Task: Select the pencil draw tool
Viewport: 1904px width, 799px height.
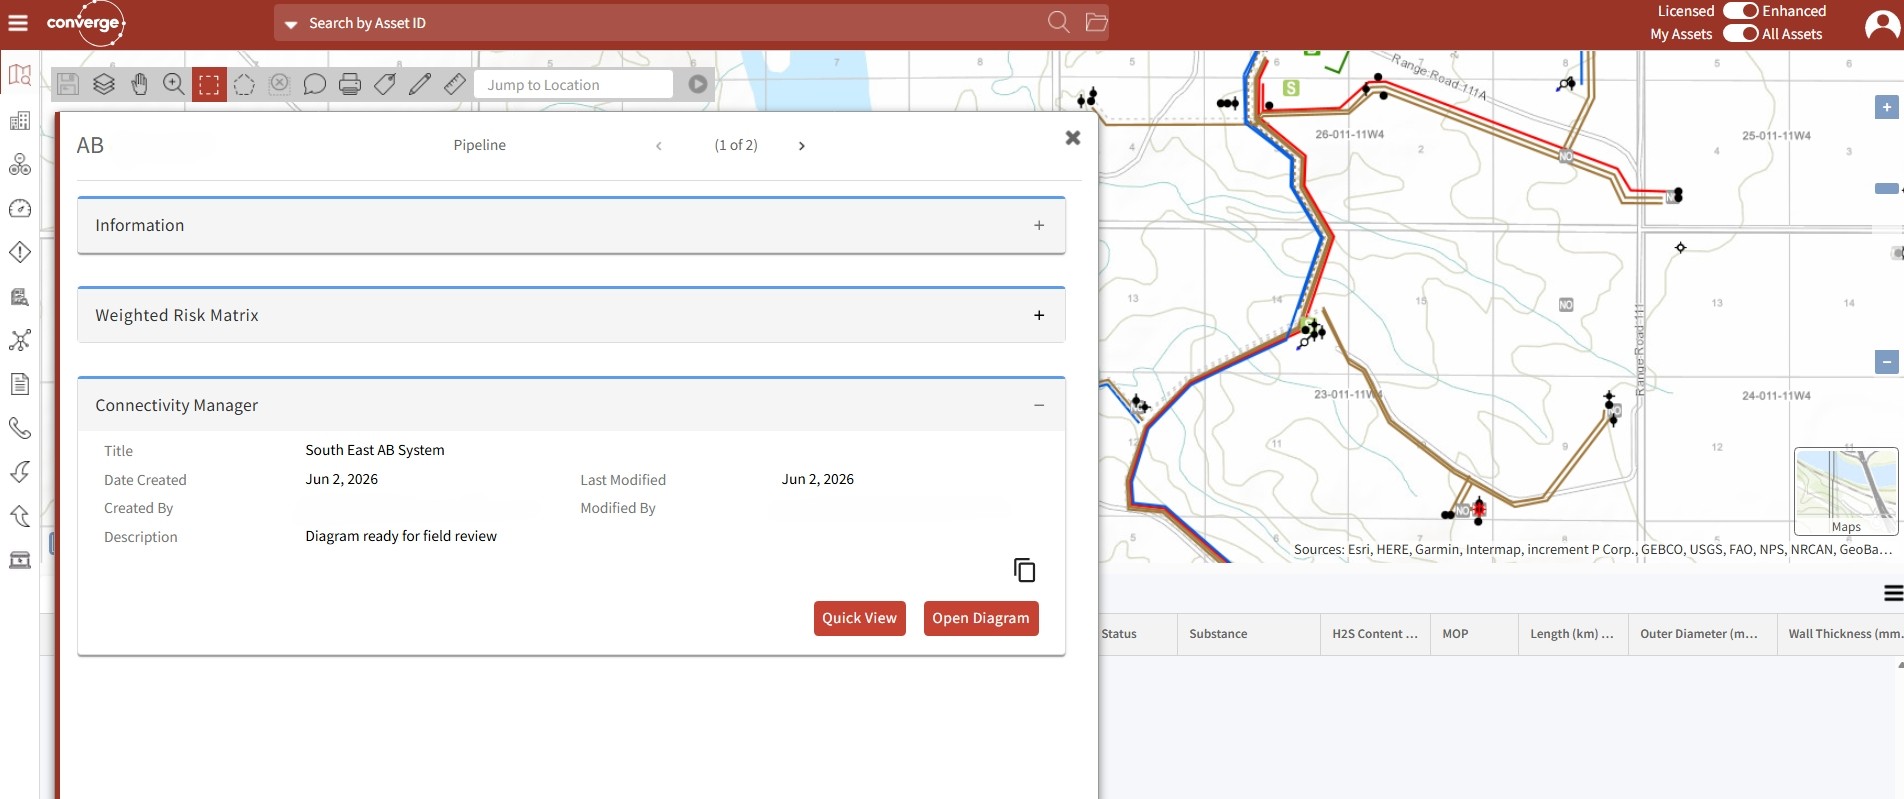Action: [420, 84]
